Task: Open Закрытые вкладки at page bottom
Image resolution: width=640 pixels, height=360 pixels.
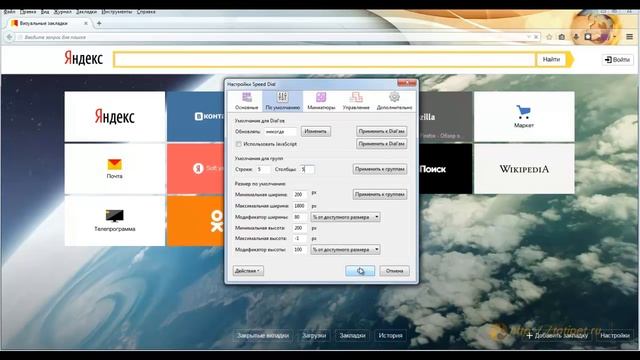Action: (x=263, y=336)
